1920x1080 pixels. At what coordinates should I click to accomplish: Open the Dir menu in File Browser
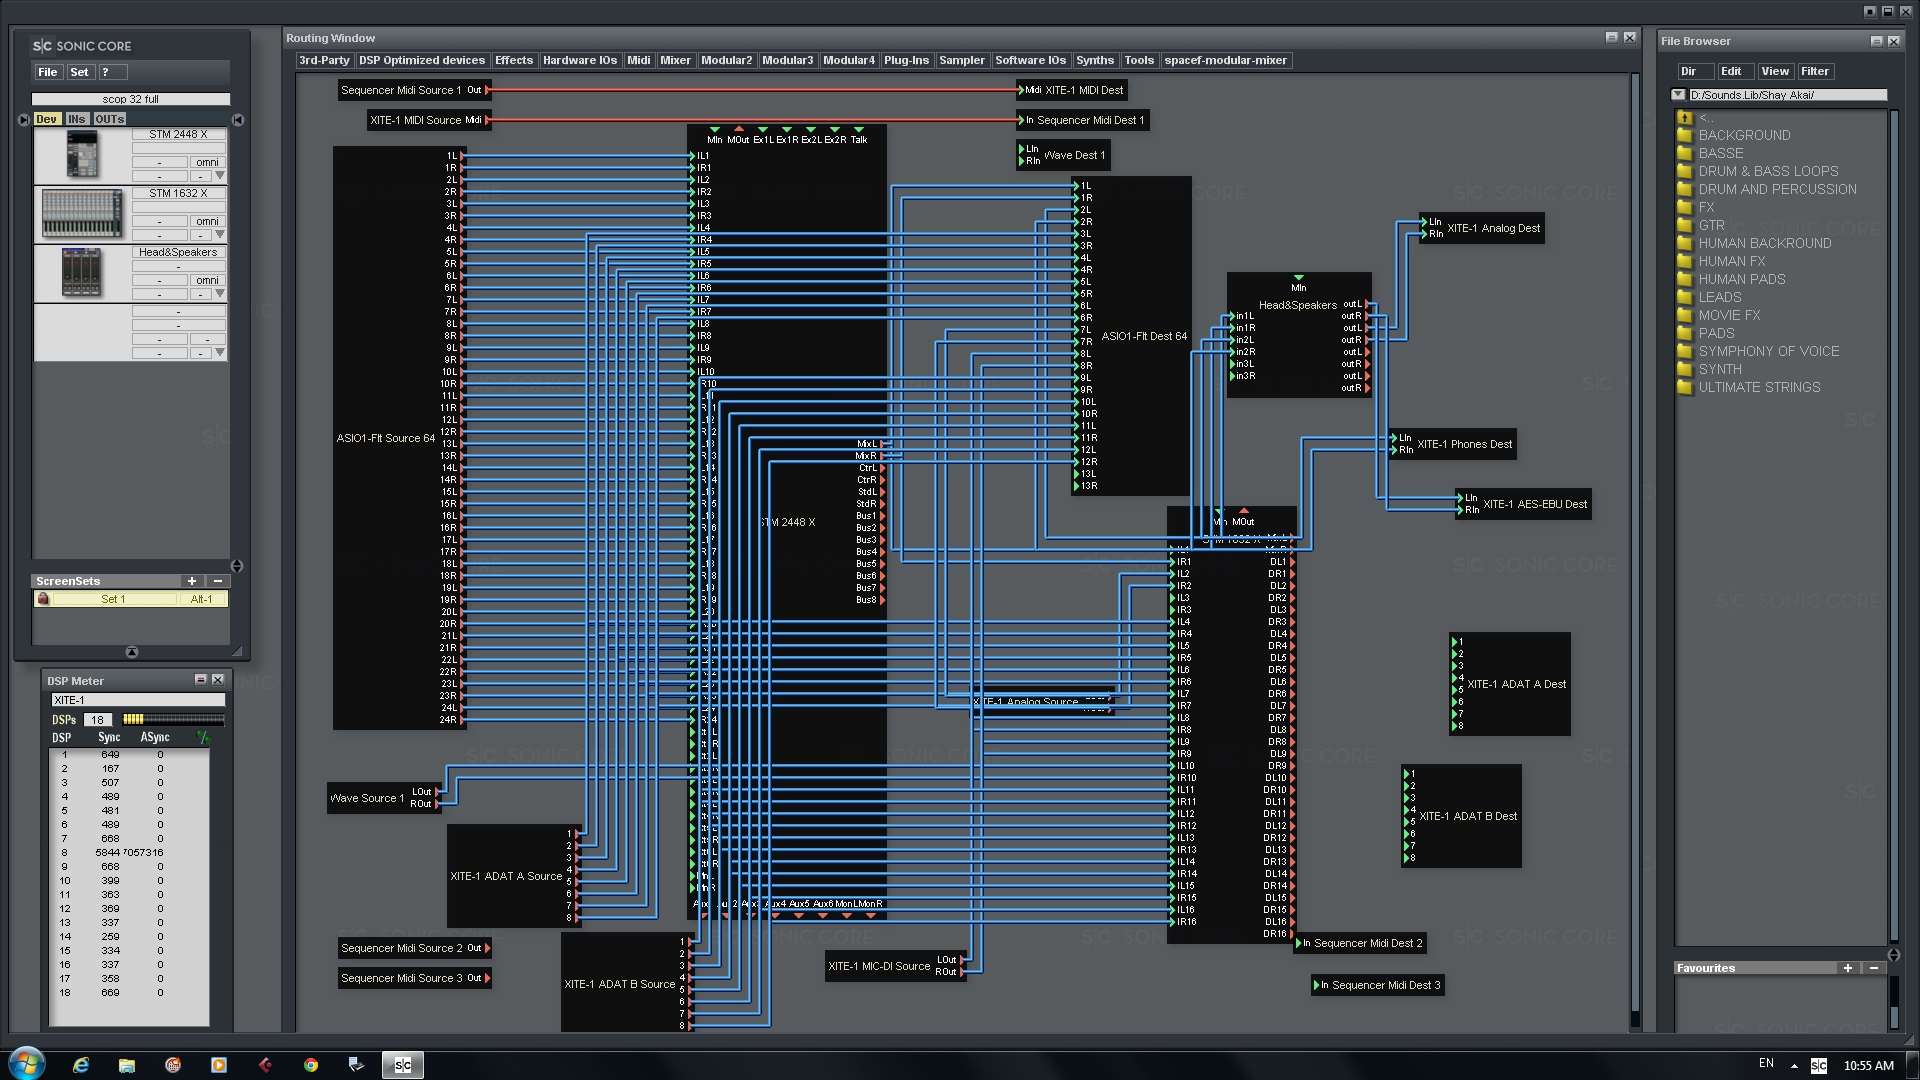pyautogui.click(x=1694, y=71)
